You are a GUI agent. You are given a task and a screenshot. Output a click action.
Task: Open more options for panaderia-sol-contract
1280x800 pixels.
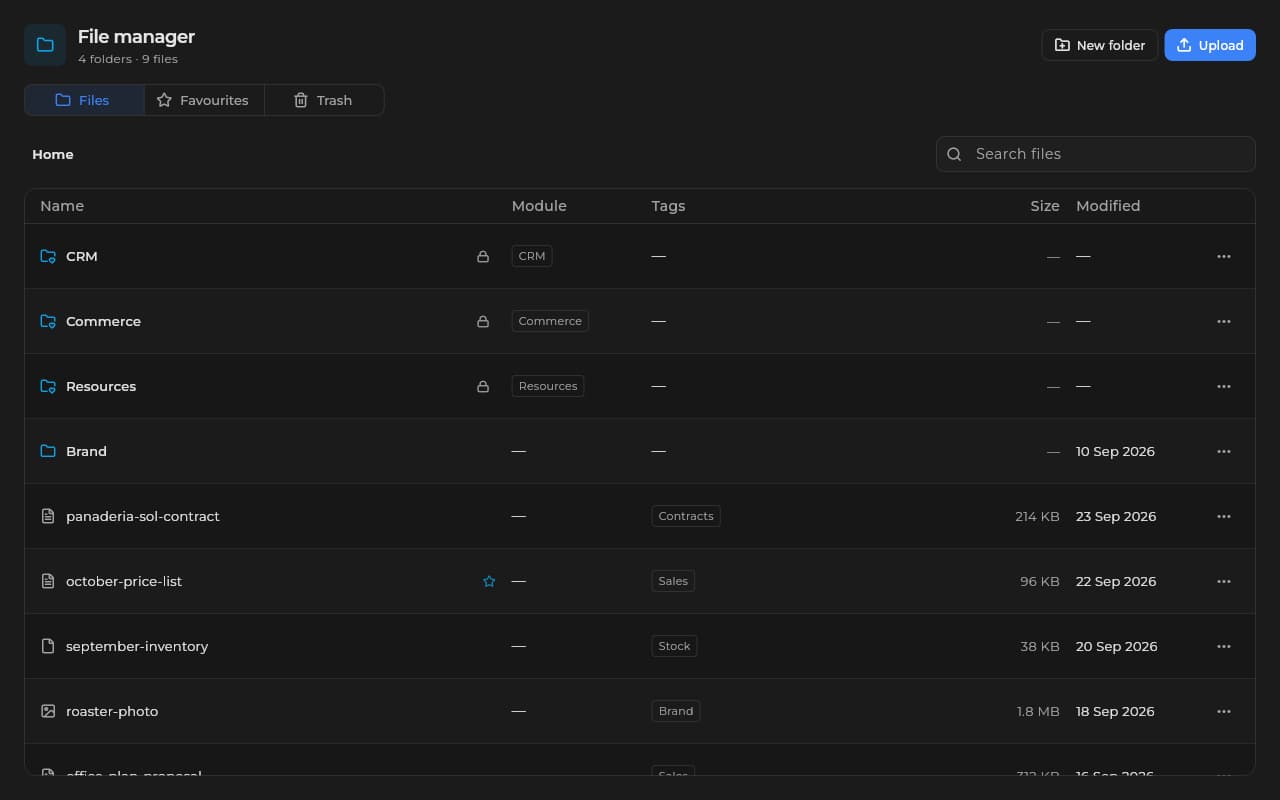(1223, 516)
